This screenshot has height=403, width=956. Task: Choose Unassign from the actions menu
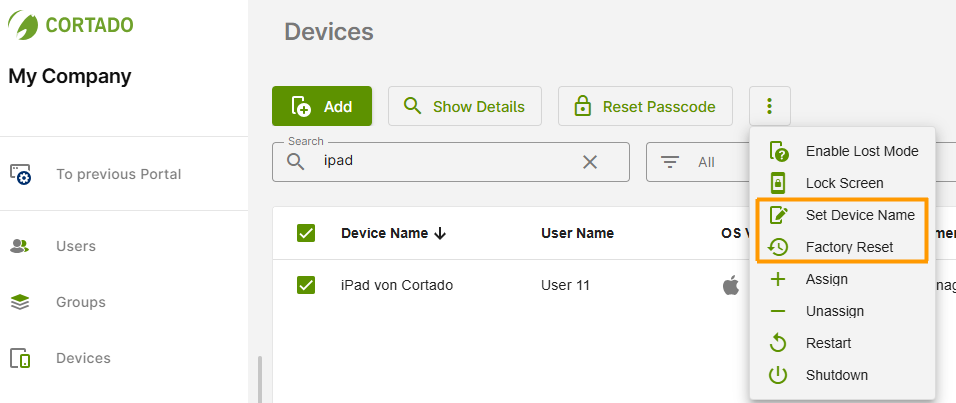tap(834, 311)
